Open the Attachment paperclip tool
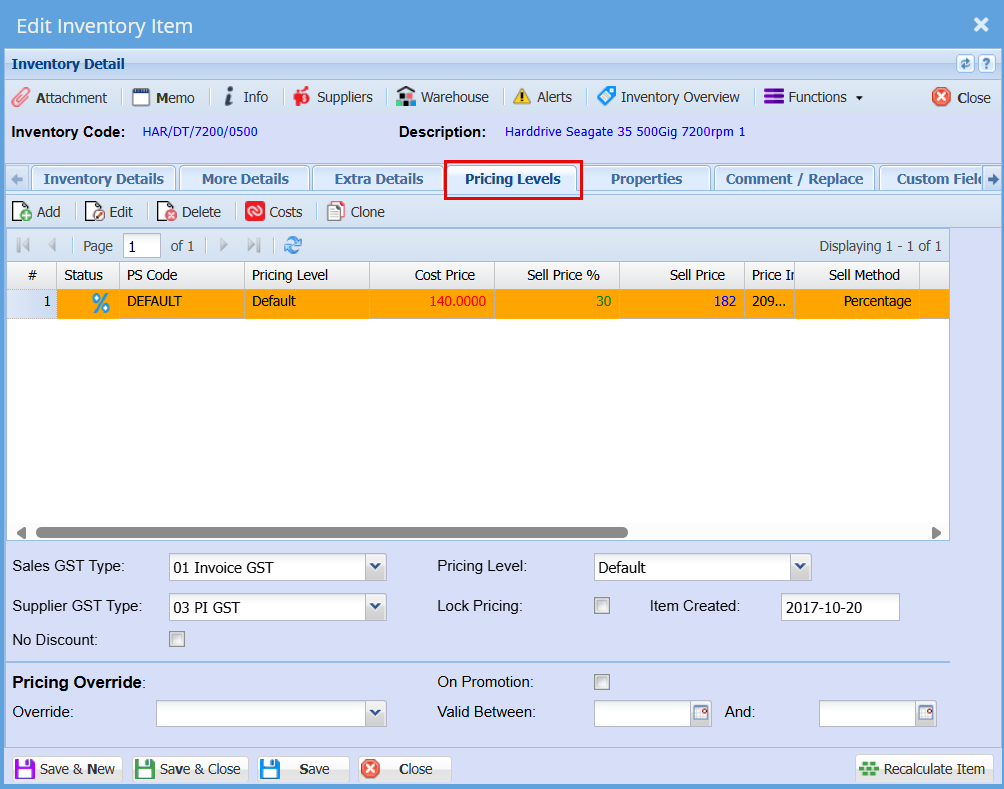 click(x=59, y=97)
